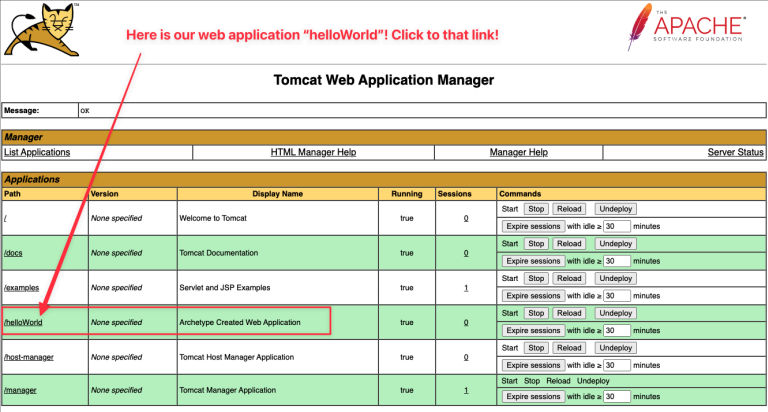The height and width of the screenshot is (412, 768).
Task: Reload the /host-manager application
Action: 569,348
